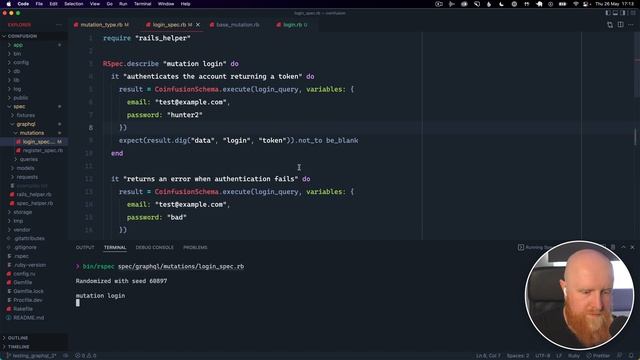Viewport: 640px width, 360px height.
Task: Open spec_helper.rb file
Action: [34, 203]
